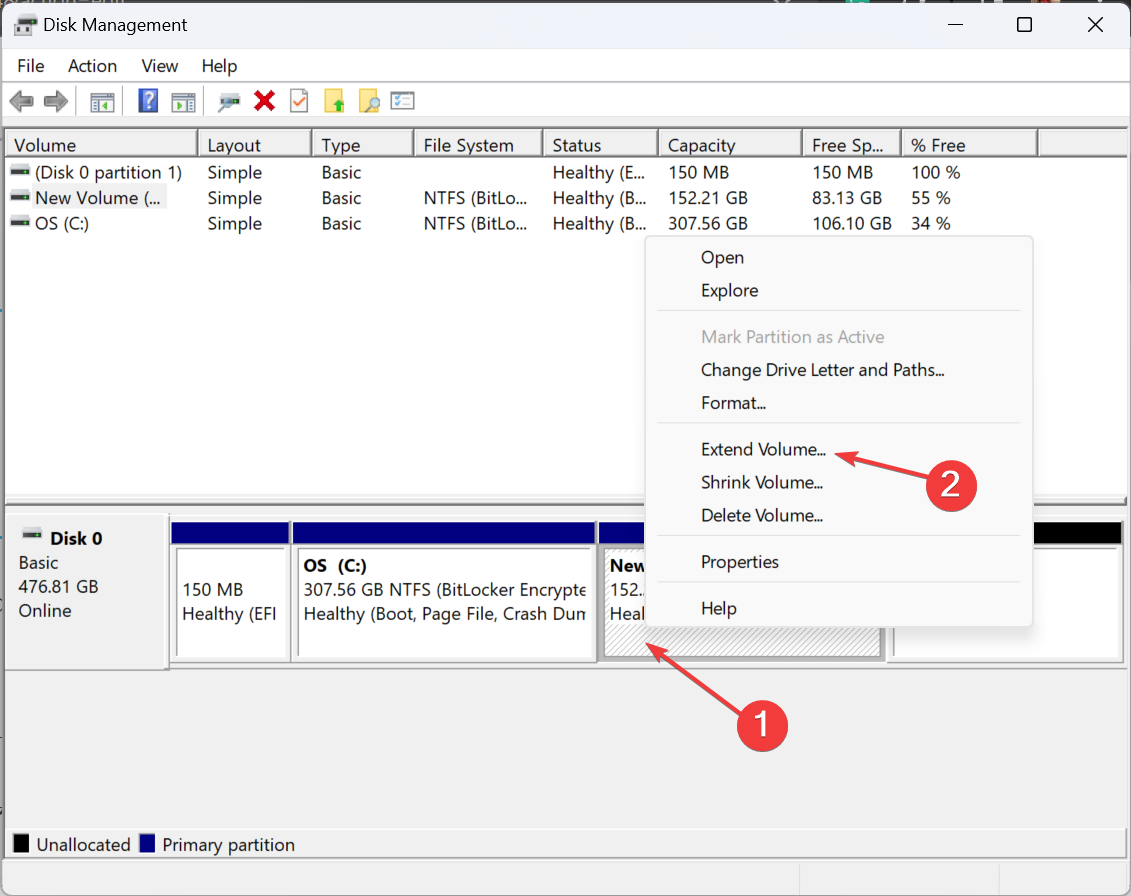This screenshot has height=896, width=1131.
Task: Click the yellow up-arrow toolbar icon
Action: [x=335, y=100]
